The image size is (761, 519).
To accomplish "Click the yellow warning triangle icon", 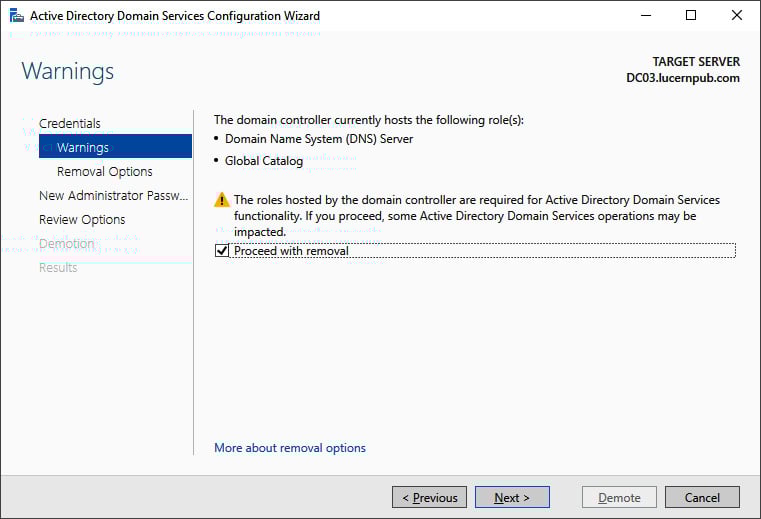I will pos(222,200).
